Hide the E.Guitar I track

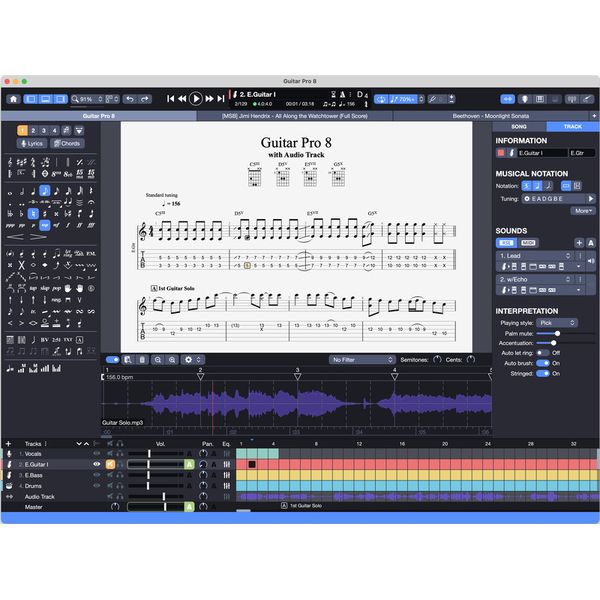96,464
